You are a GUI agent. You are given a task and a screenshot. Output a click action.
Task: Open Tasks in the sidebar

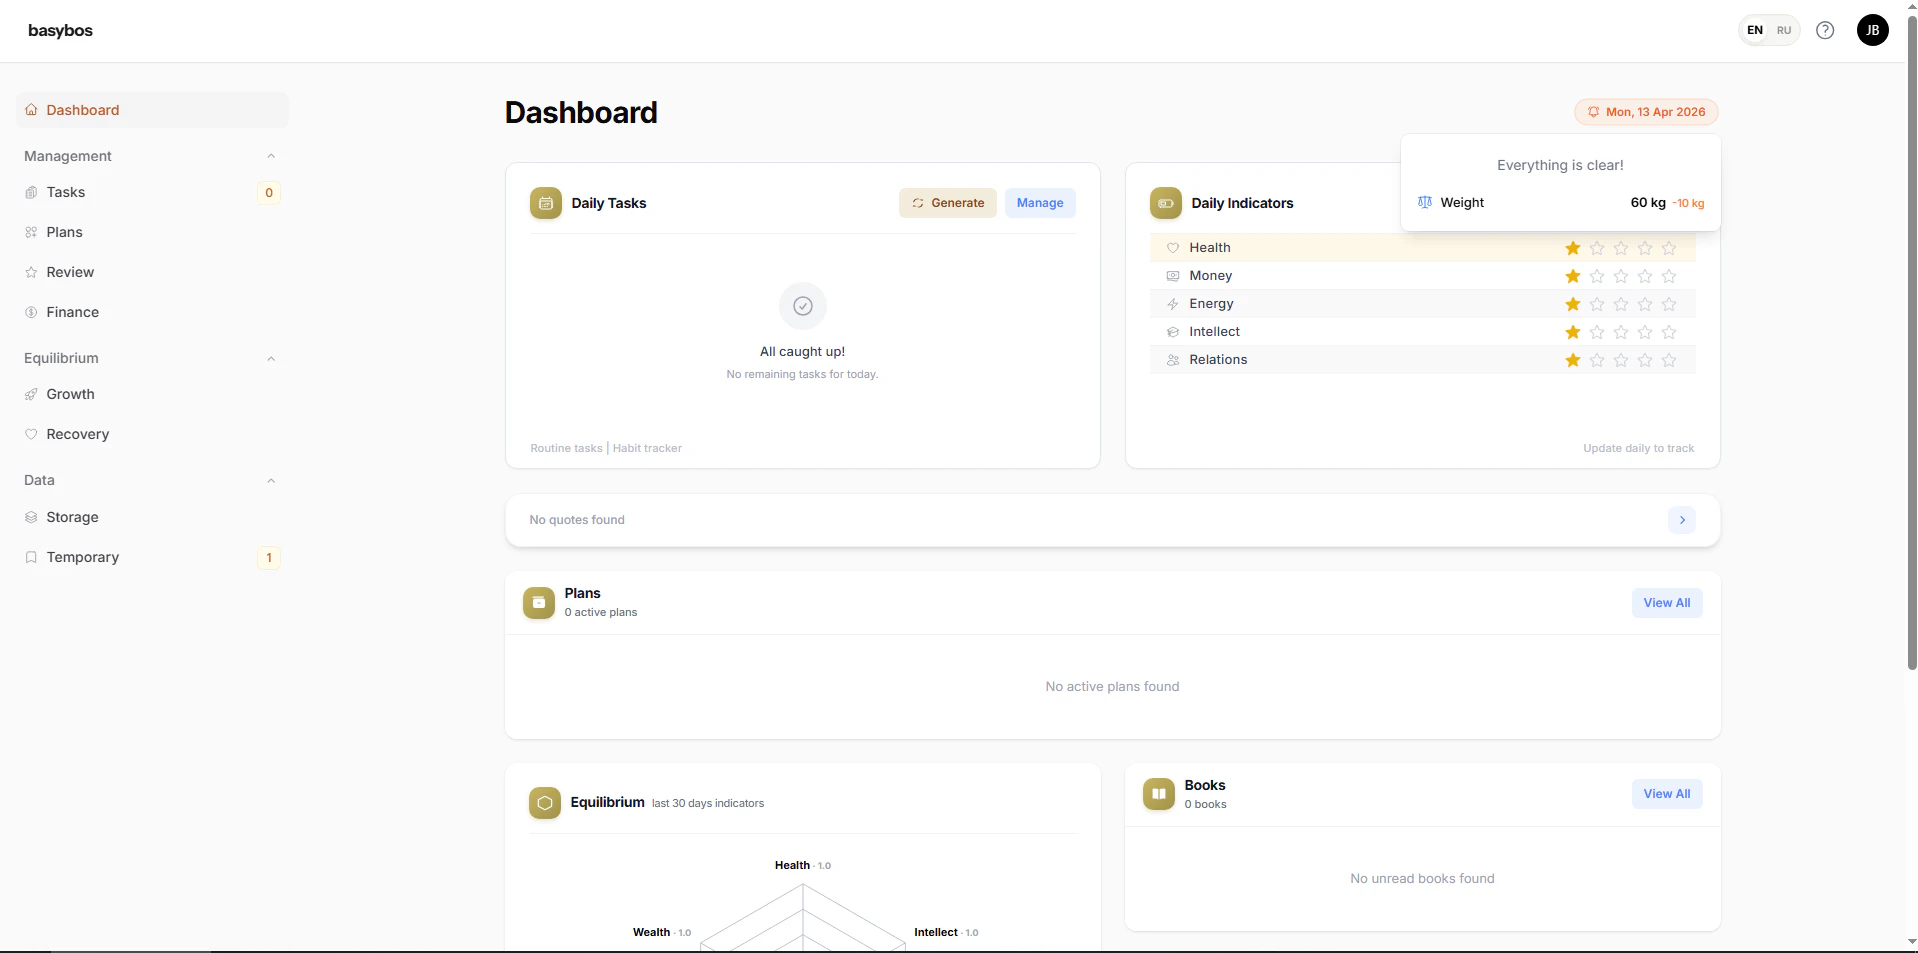(x=152, y=192)
